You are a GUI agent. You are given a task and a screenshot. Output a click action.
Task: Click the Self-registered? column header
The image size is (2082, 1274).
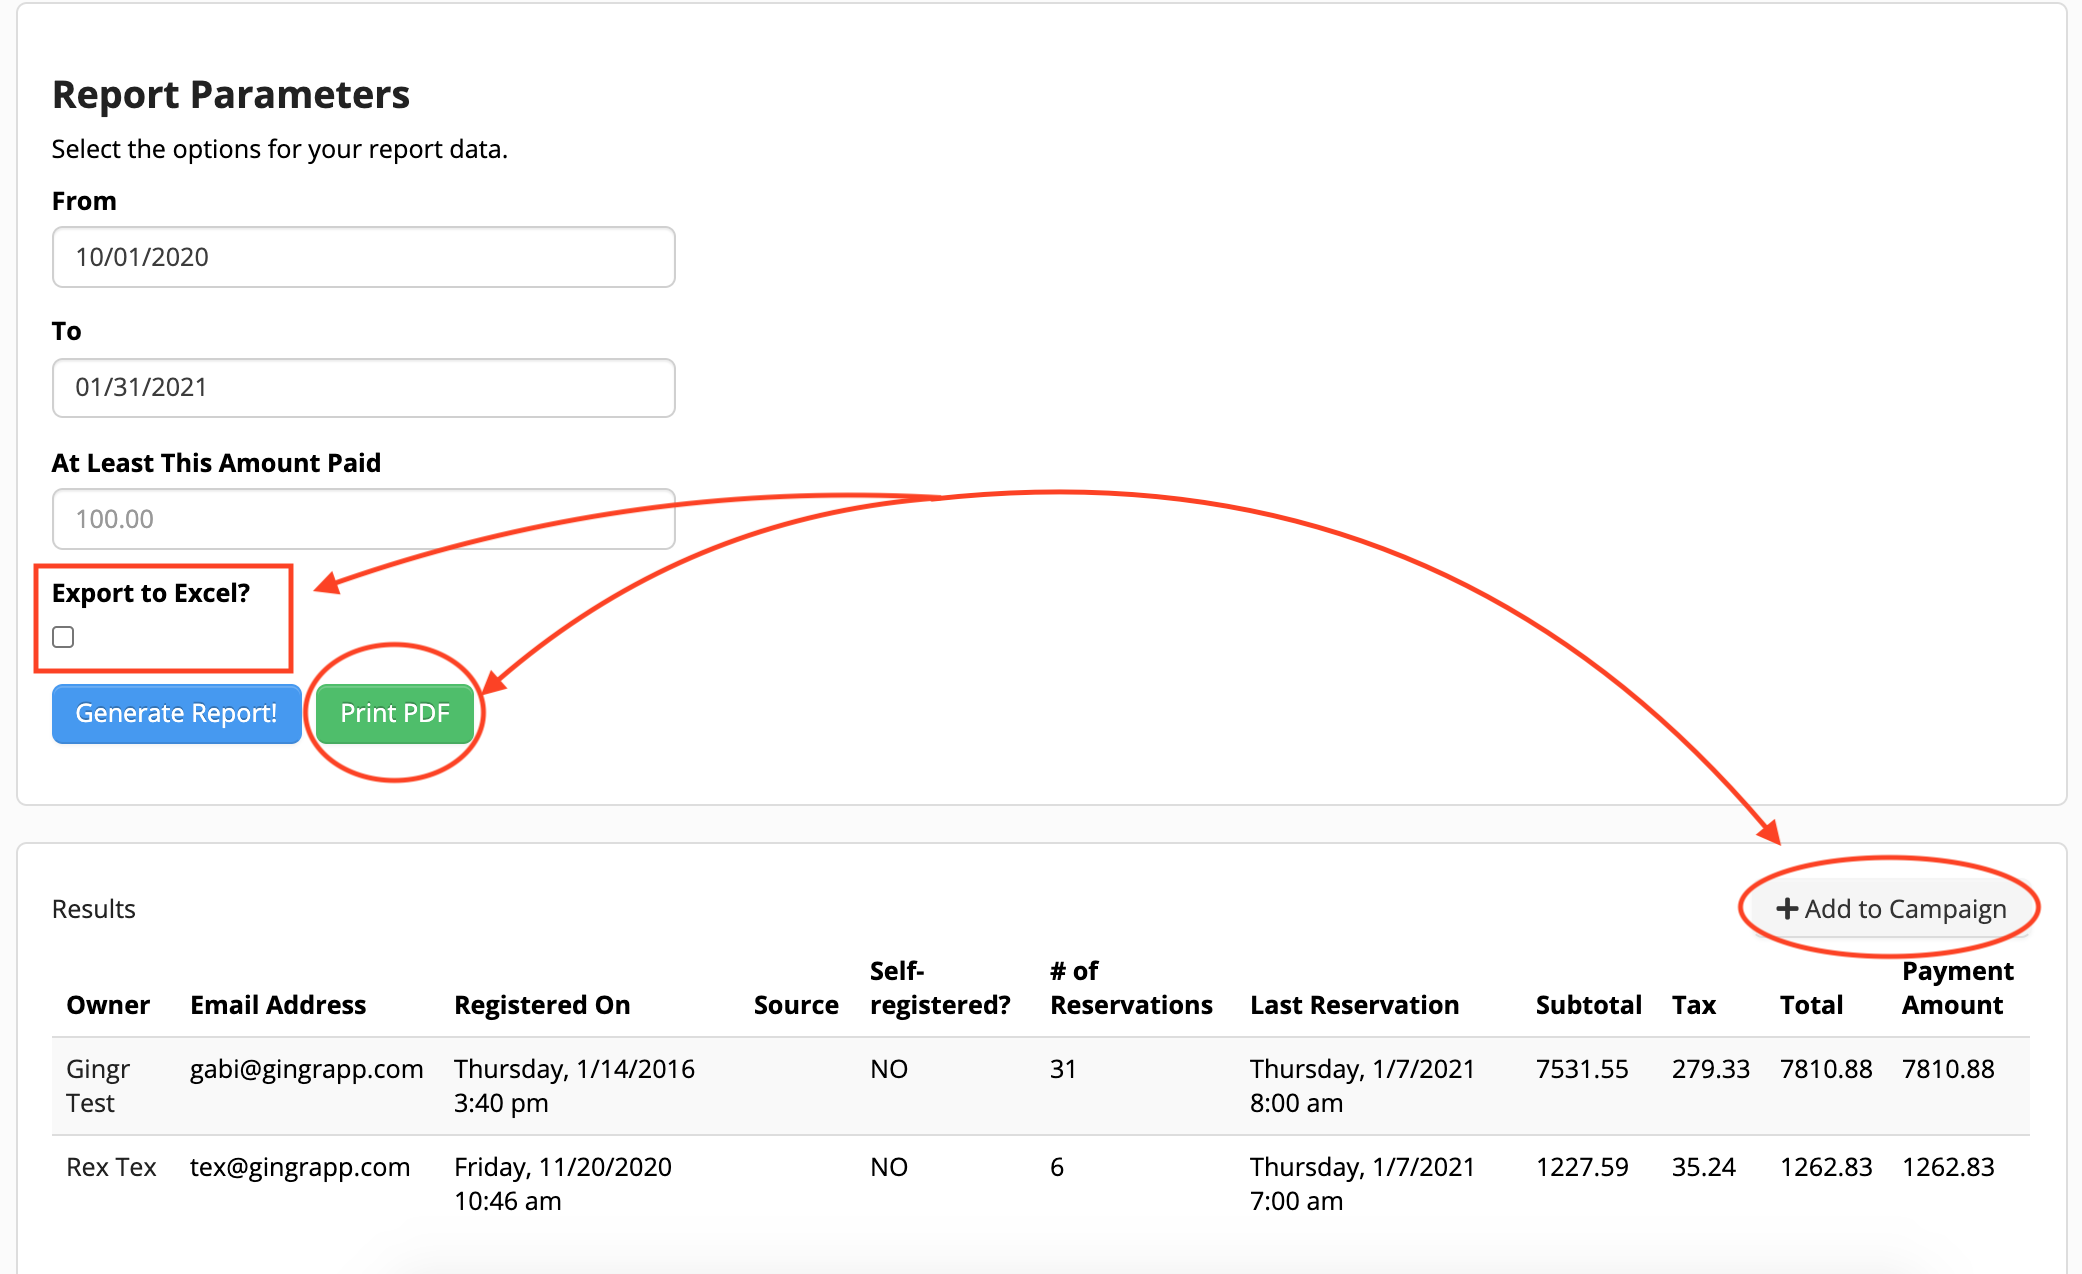coord(940,987)
